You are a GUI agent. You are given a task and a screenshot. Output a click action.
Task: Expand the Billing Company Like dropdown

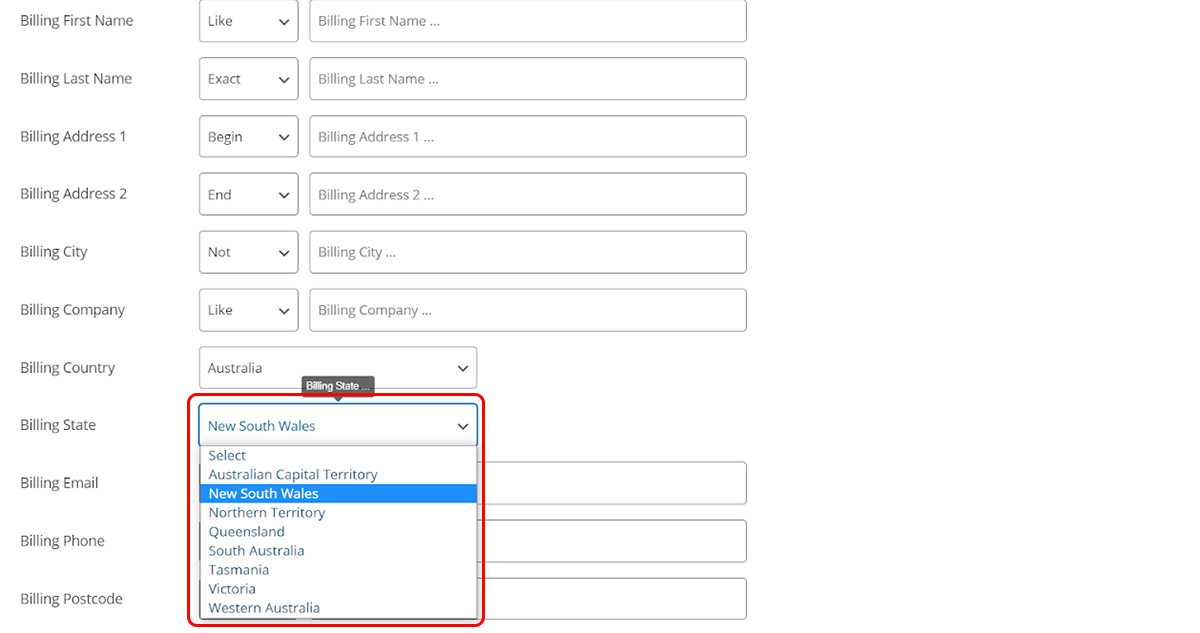[x=248, y=310]
